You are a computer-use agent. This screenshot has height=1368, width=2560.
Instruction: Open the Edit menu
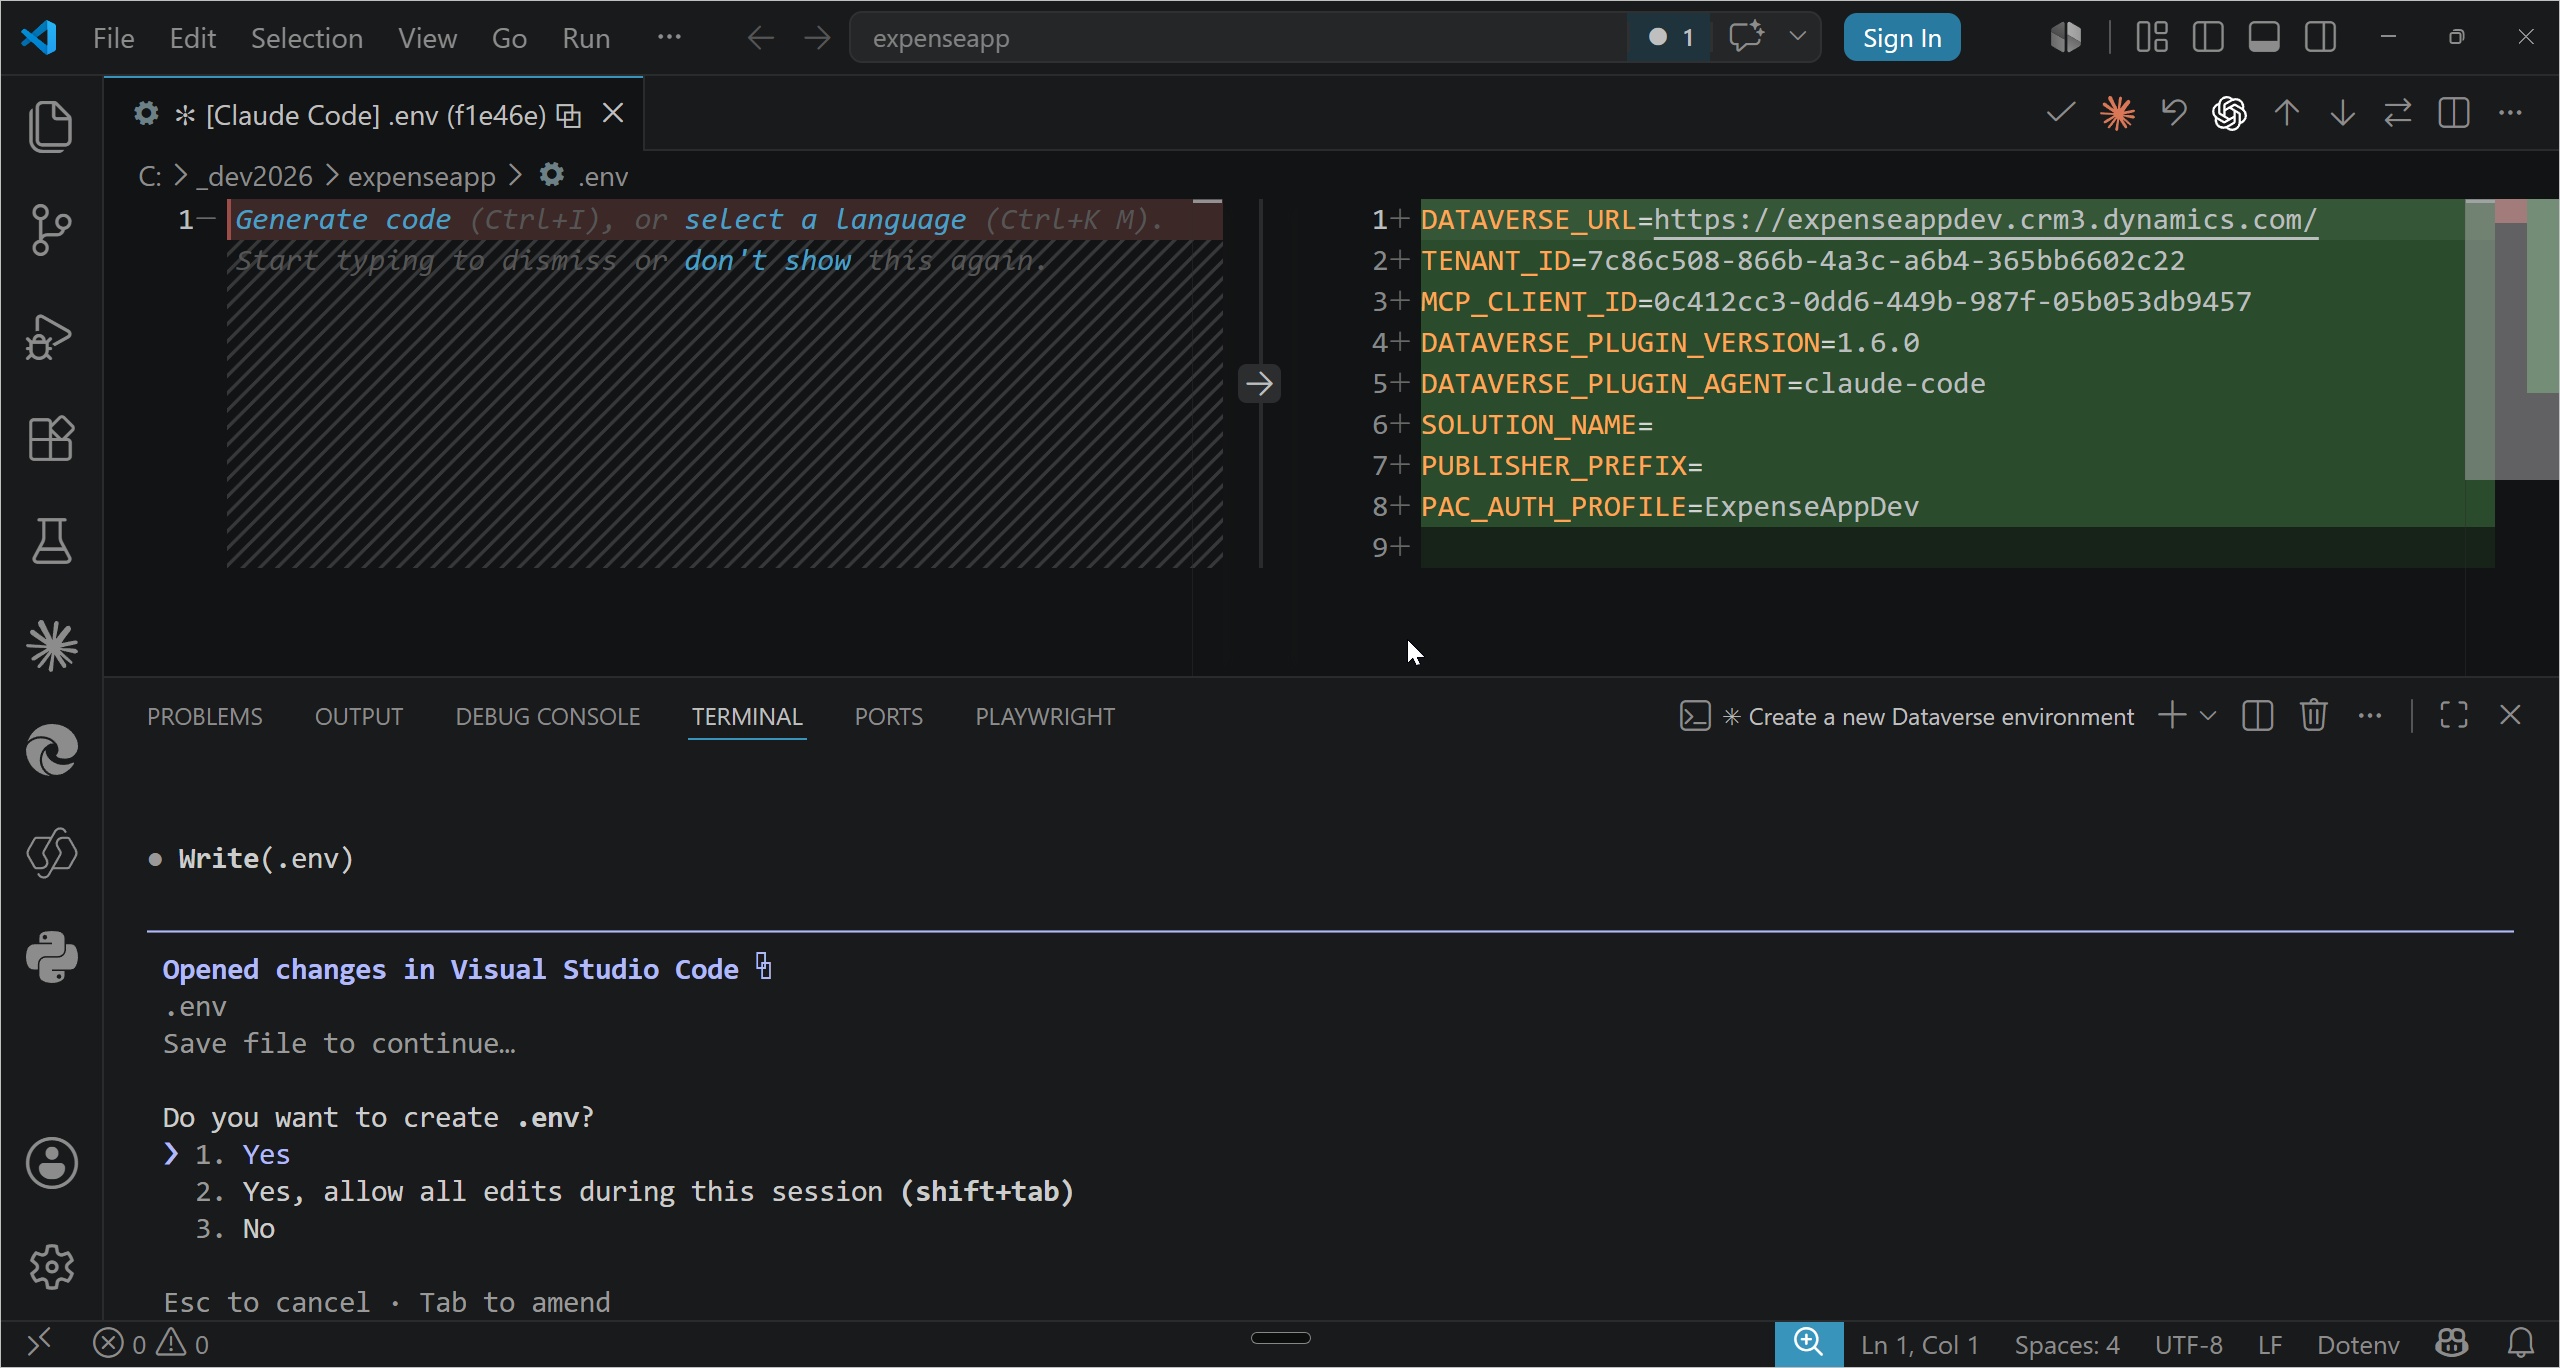pyautogui.click(x=192, y=38)
